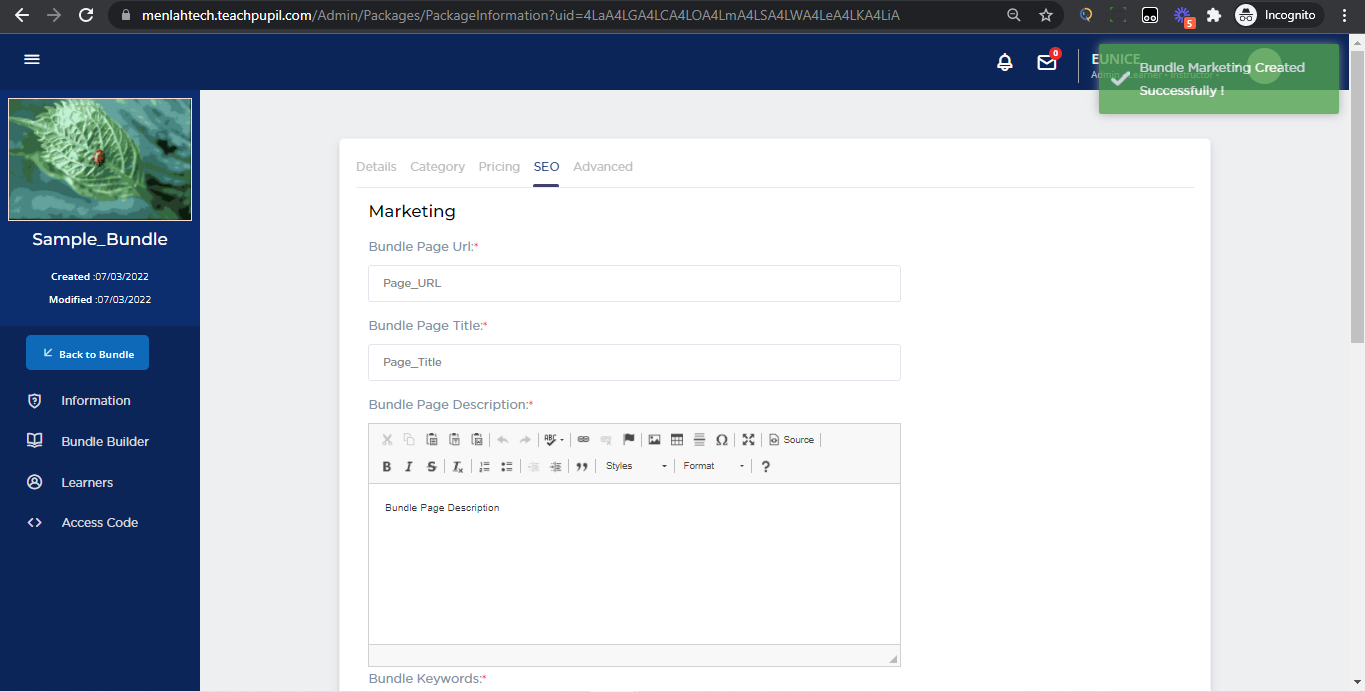Click the Bundle Page Title field
The width and height of the screenshot is (1365, 692).
[634, 362]
